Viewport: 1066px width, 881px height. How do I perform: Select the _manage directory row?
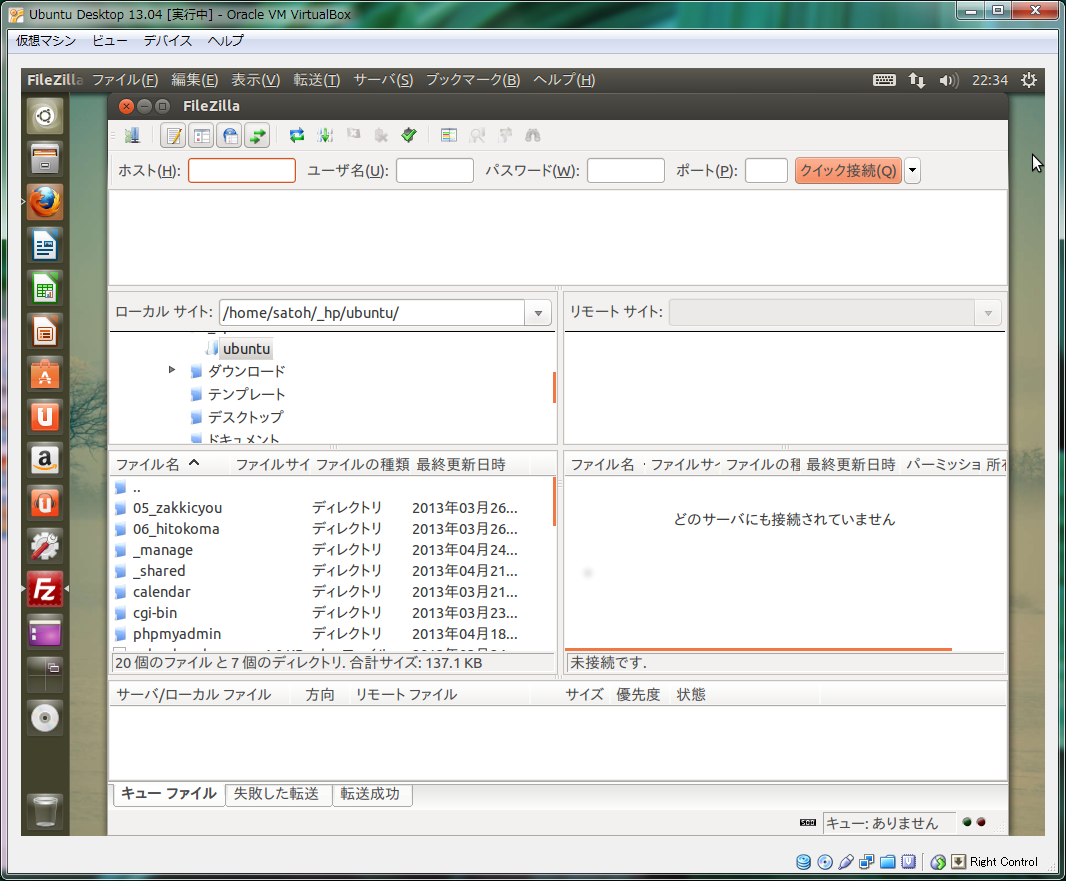point(332,550)
